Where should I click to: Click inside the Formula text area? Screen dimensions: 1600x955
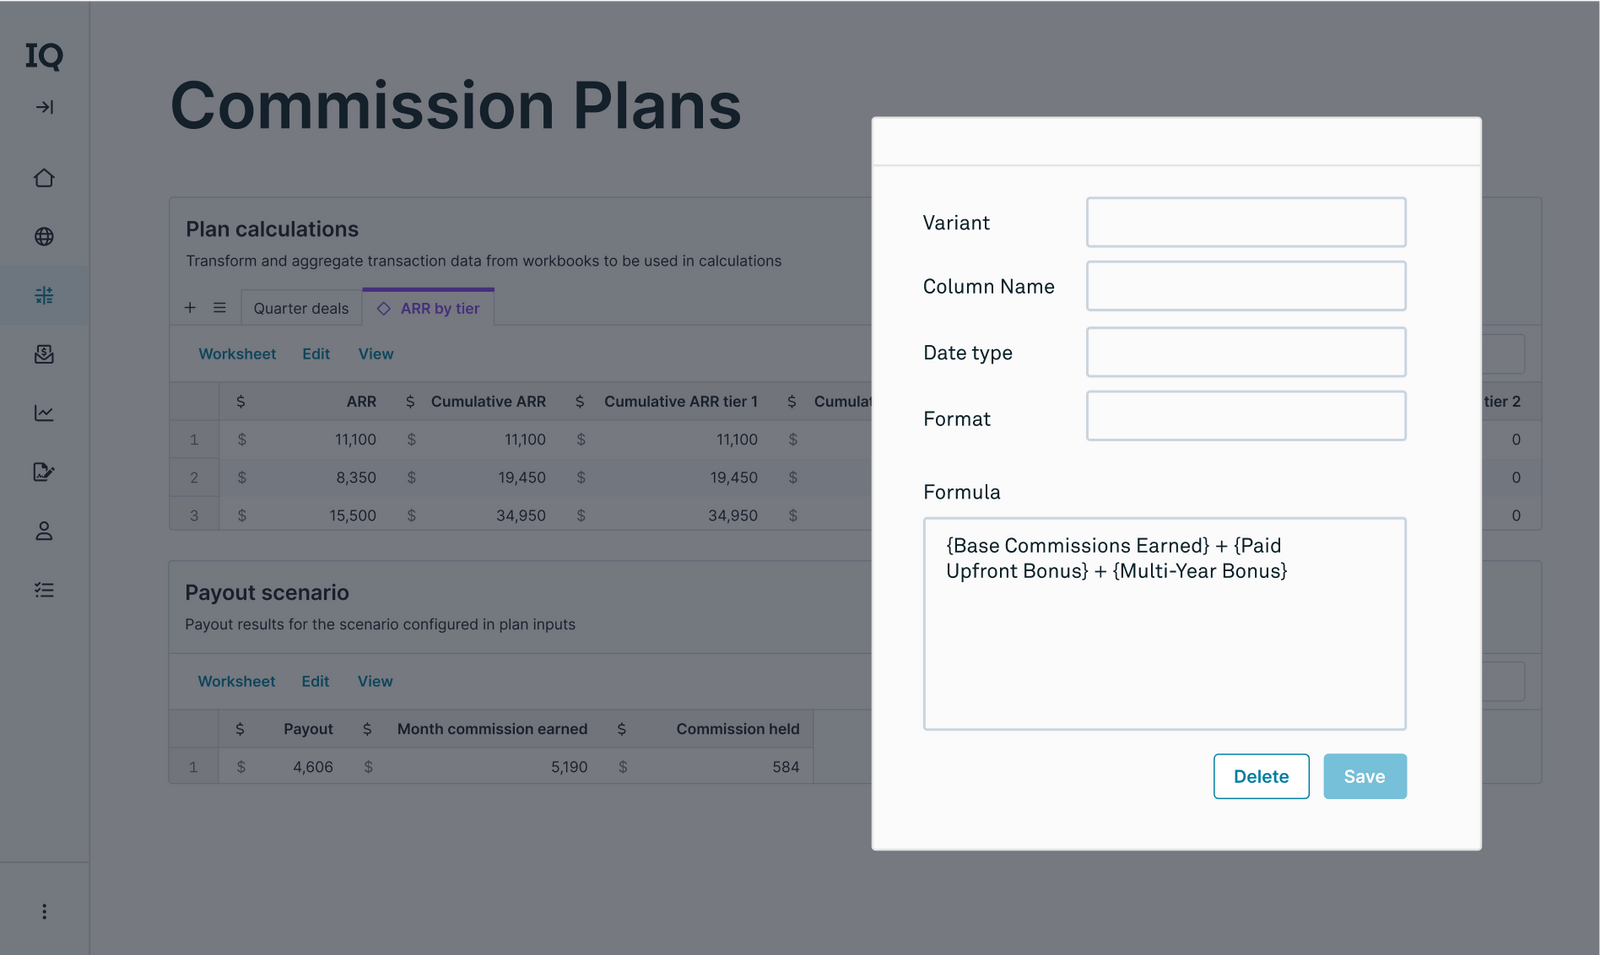tap(1165, 624)
